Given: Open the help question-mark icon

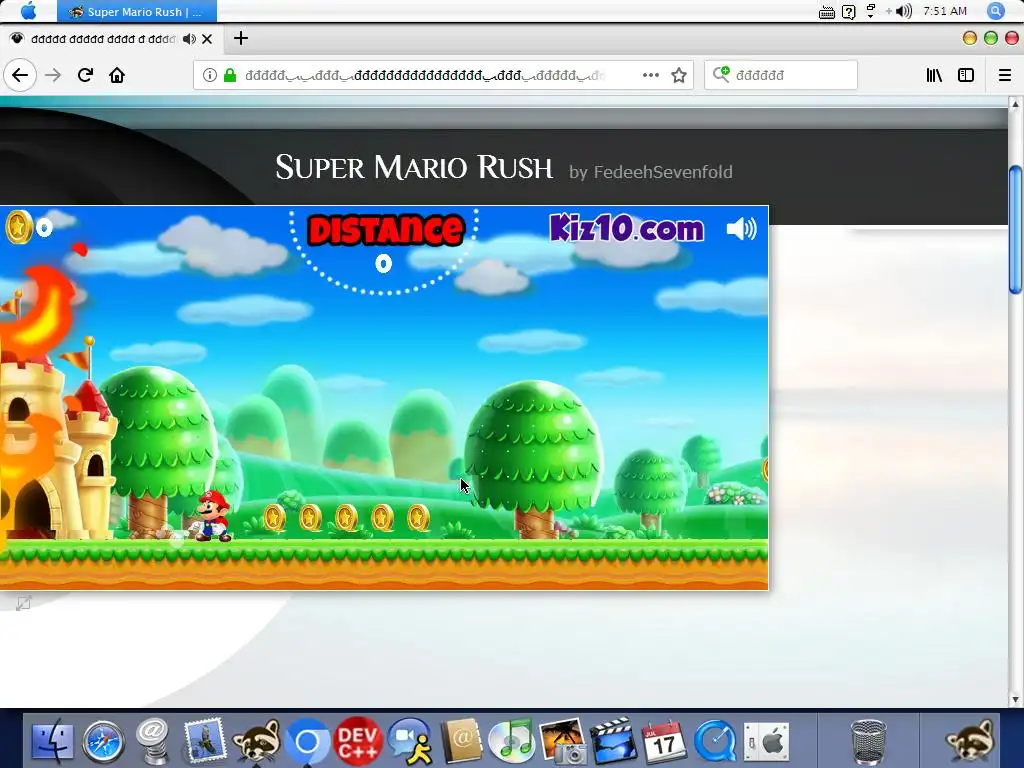Looking at the screenshot, I should pyautogui.click(x=848, y=12).
